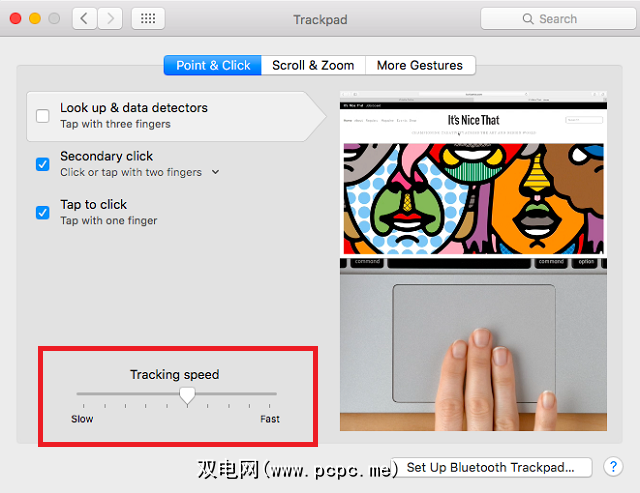Screen dimensions: 640x493
Task: Click the red close window button
Action: click(16, 19)
